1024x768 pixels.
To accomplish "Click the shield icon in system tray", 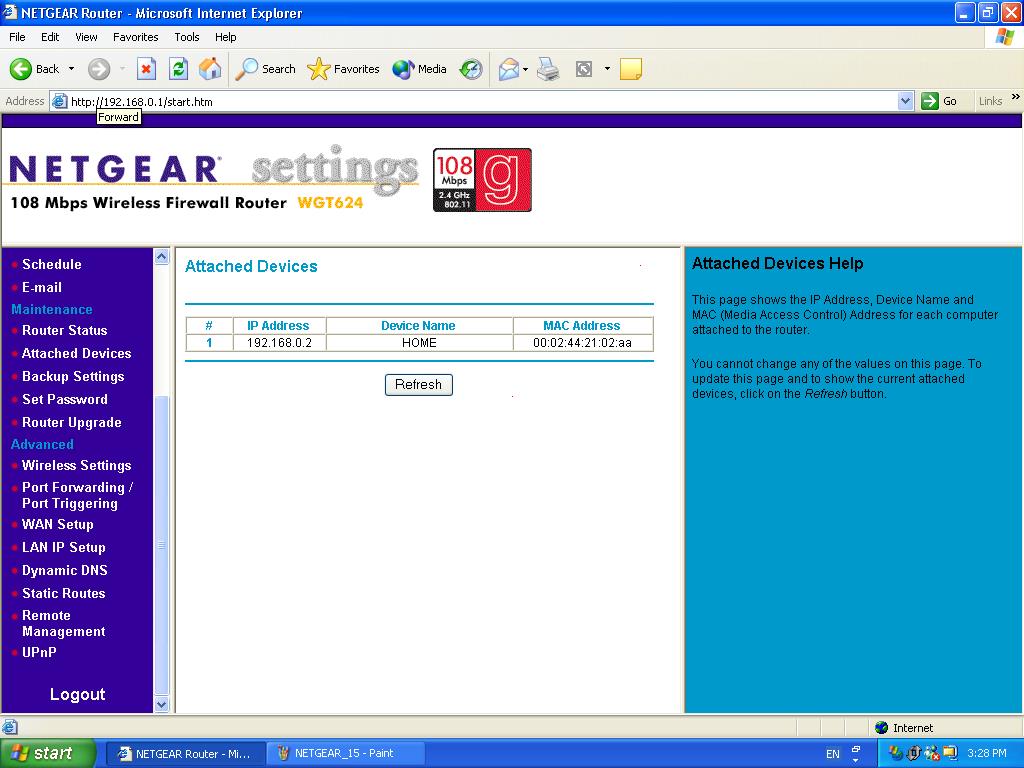I will click(x=914, y=753).
